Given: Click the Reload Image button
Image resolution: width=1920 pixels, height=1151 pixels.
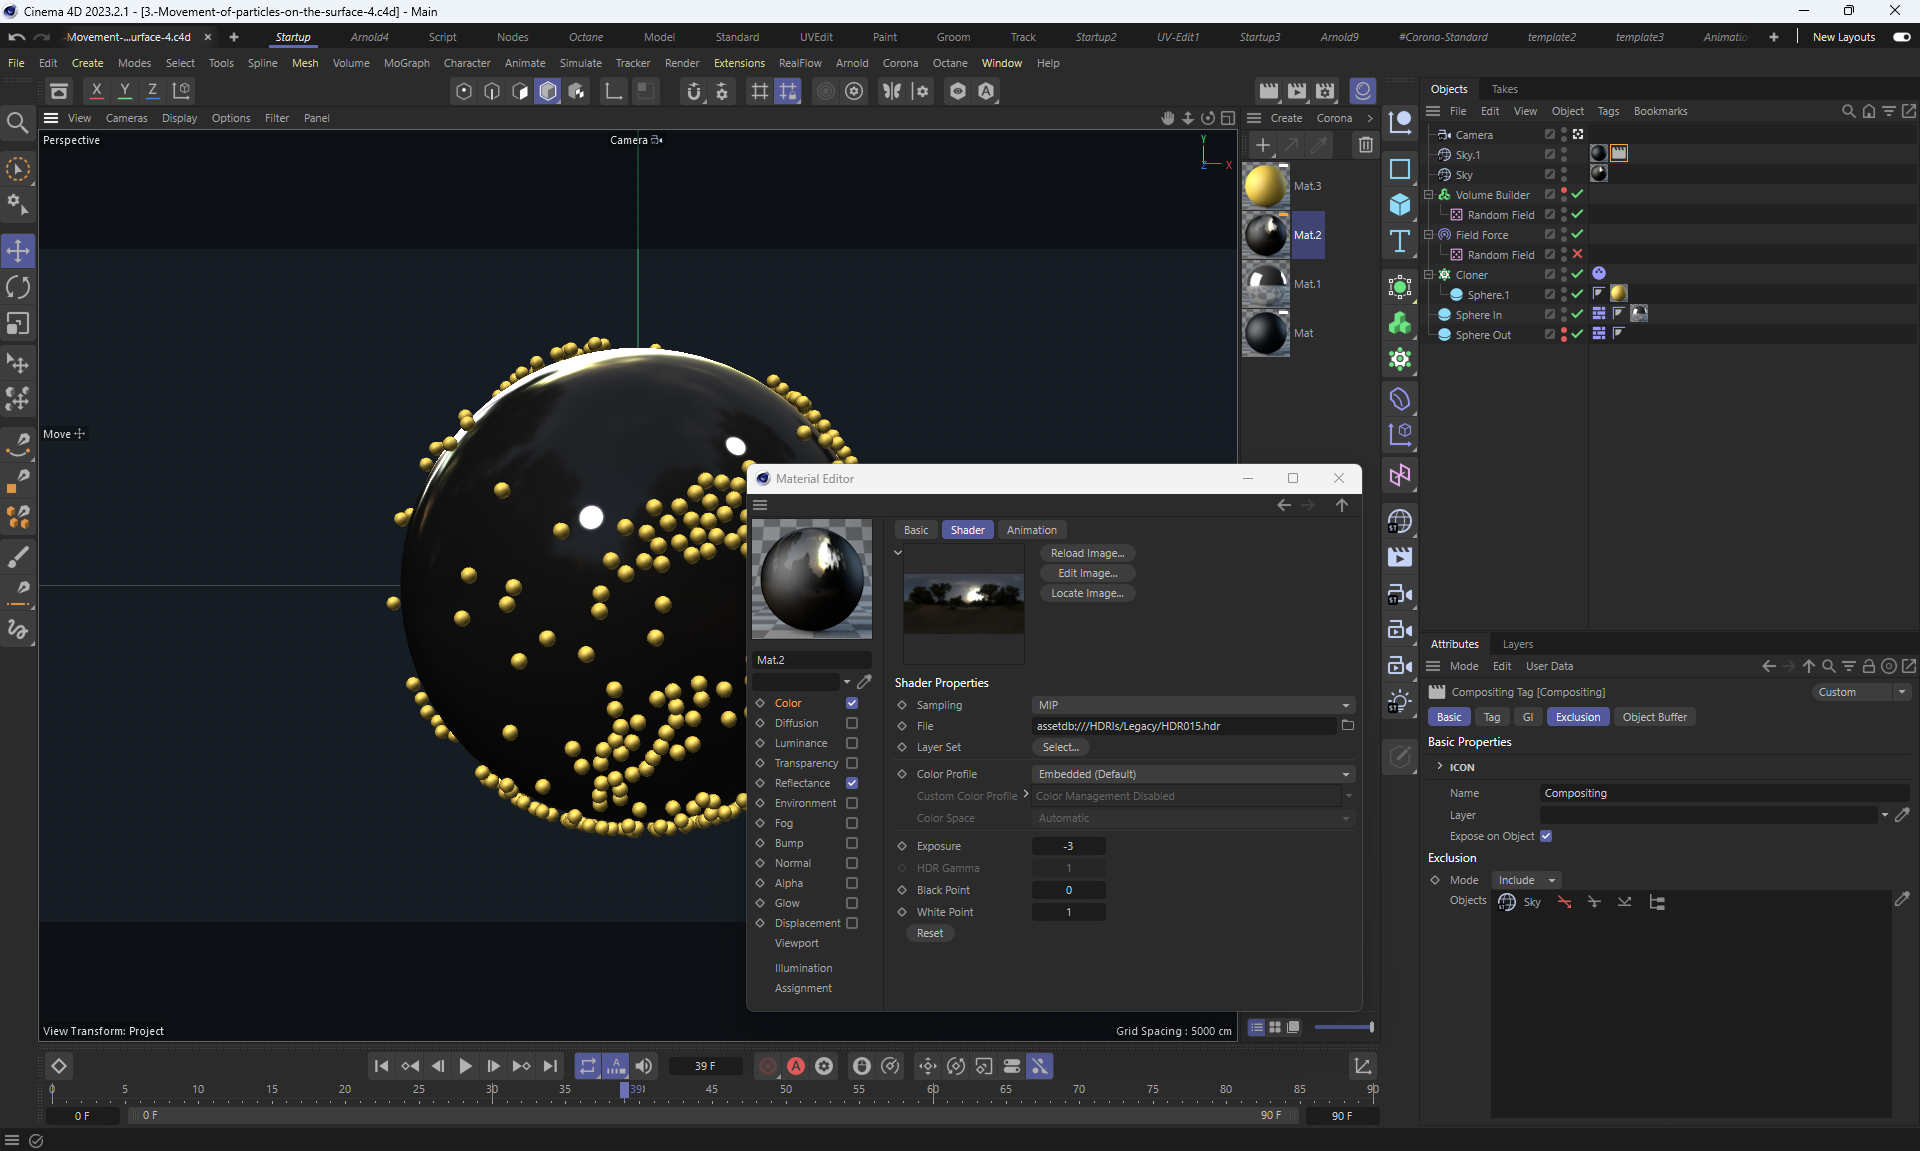Looking at the screenshot, I should point(1087,553).
